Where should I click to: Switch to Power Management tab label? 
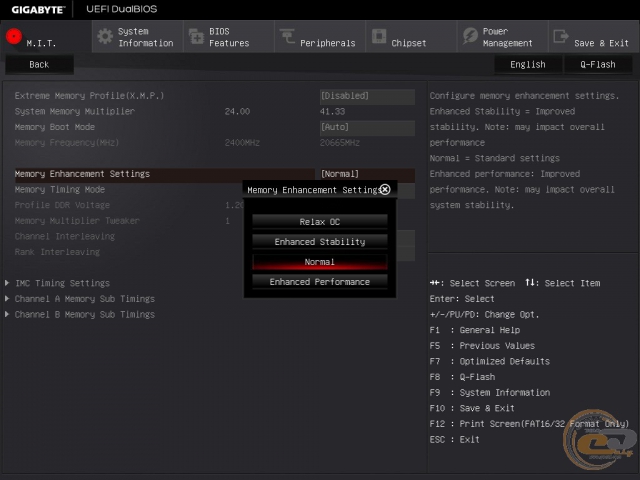click(x=507, y=37)
